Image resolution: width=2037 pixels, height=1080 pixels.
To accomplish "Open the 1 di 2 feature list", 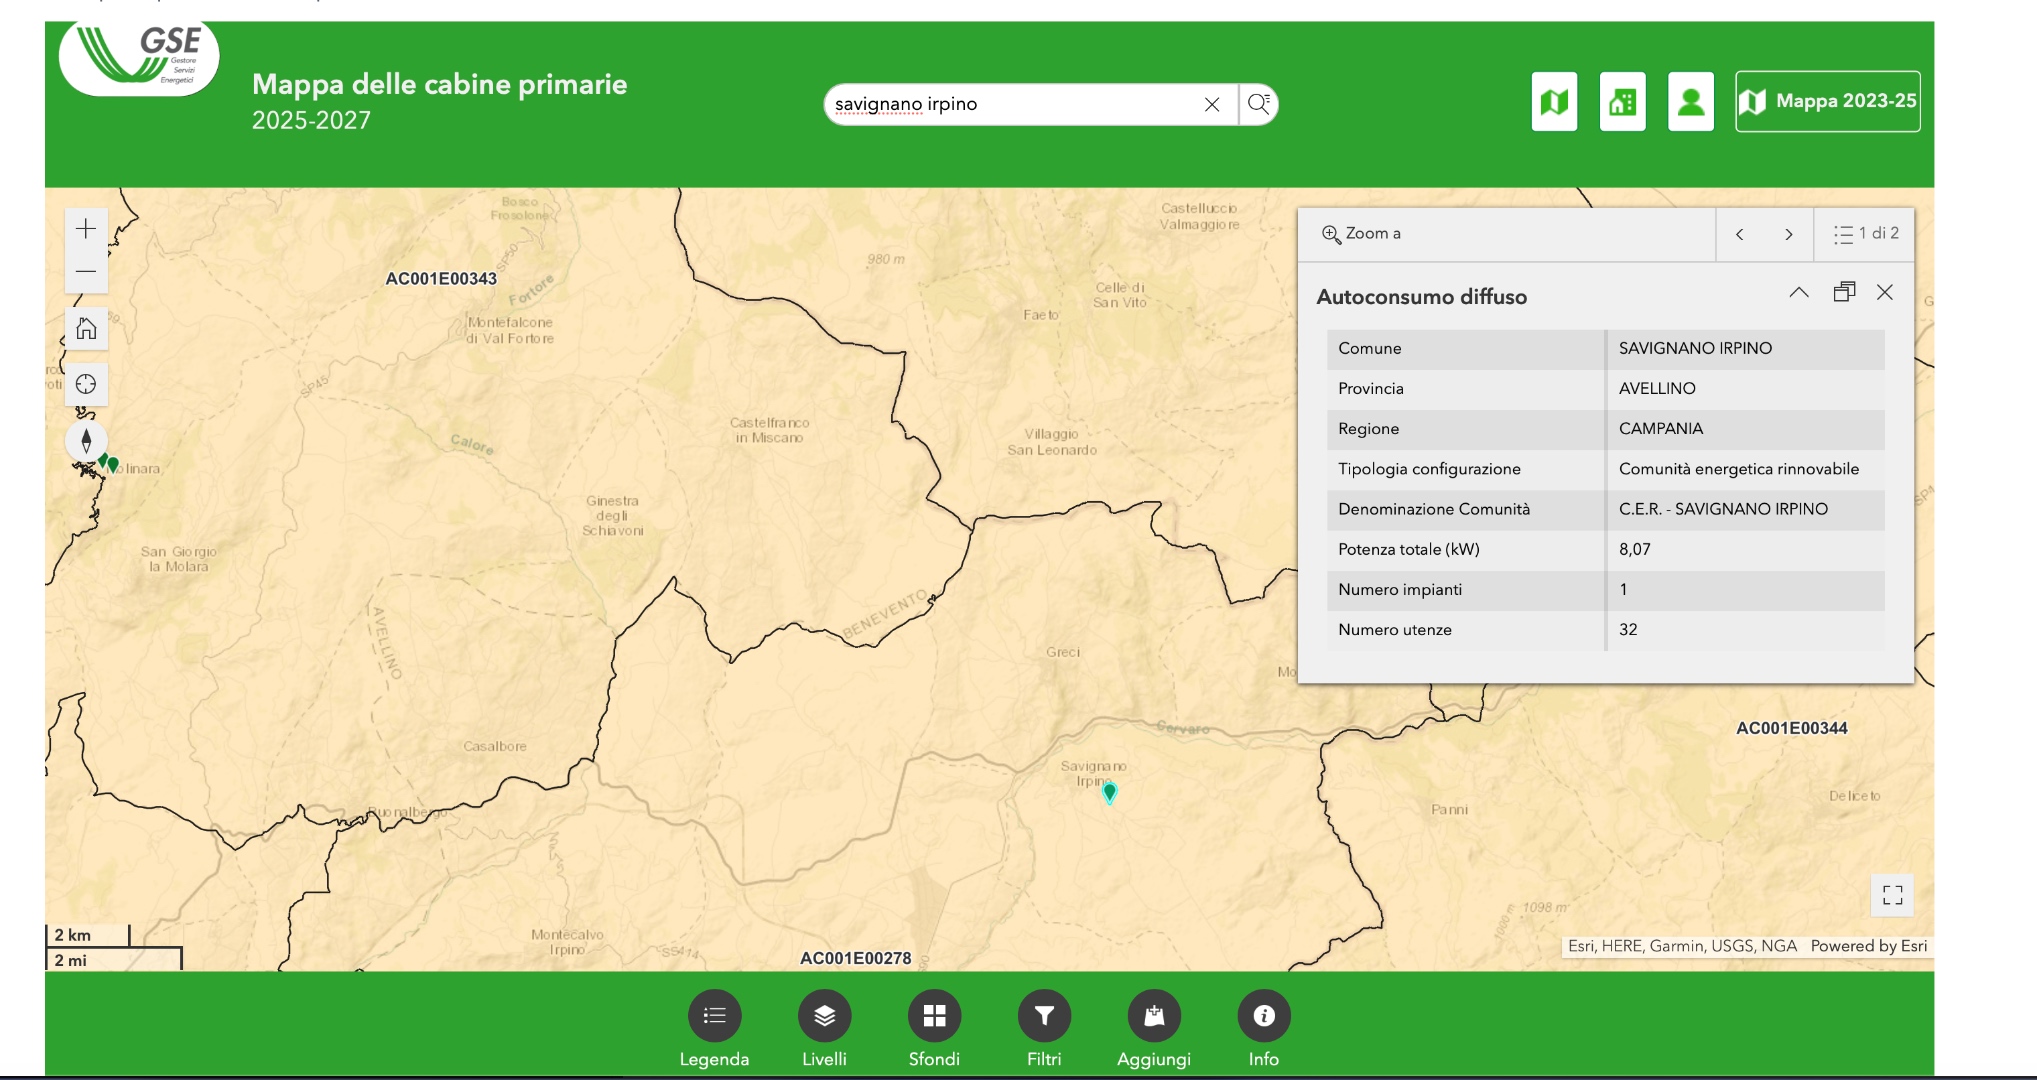I will [1865, 234].
